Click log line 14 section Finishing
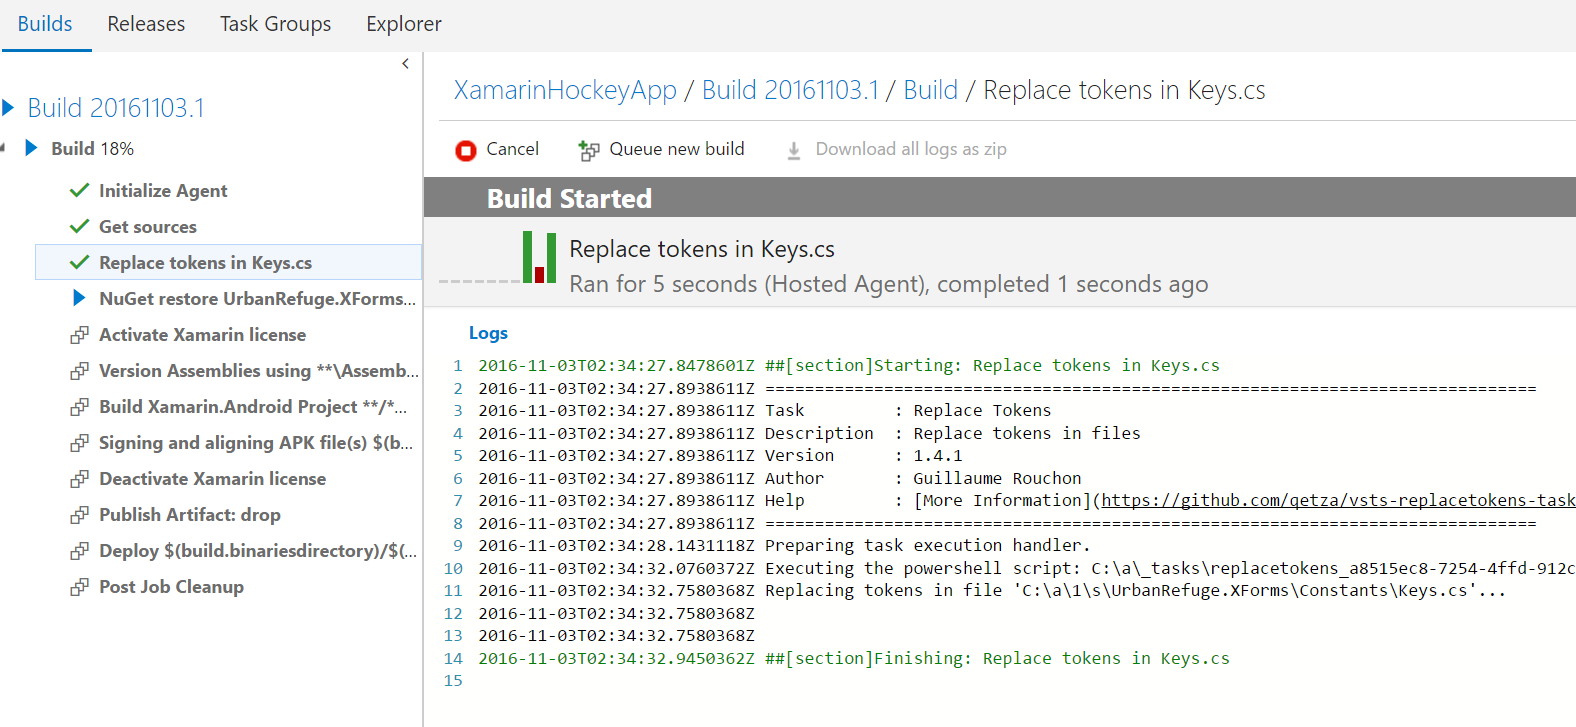Viewport: 1576px width, 727px height. tap(853, 659)
